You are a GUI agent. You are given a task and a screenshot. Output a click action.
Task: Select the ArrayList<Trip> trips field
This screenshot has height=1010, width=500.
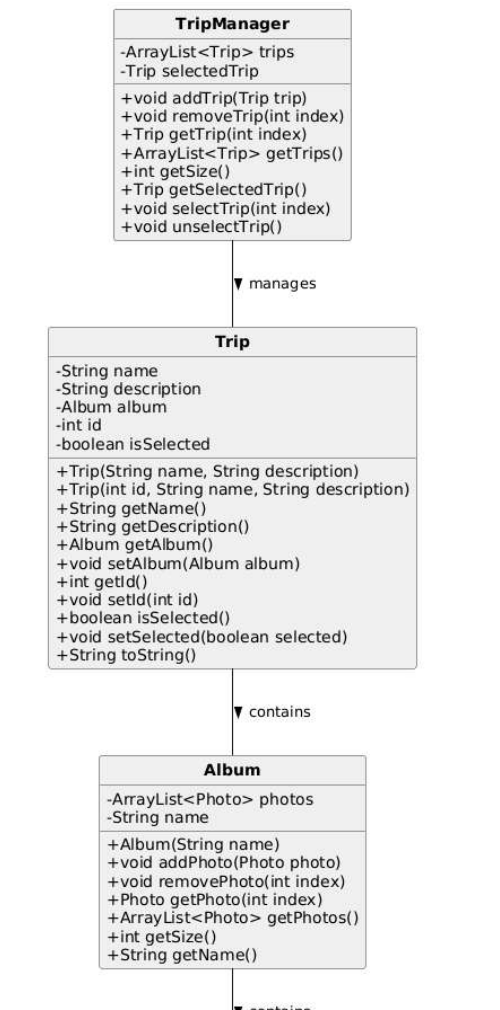coord(207,52)
